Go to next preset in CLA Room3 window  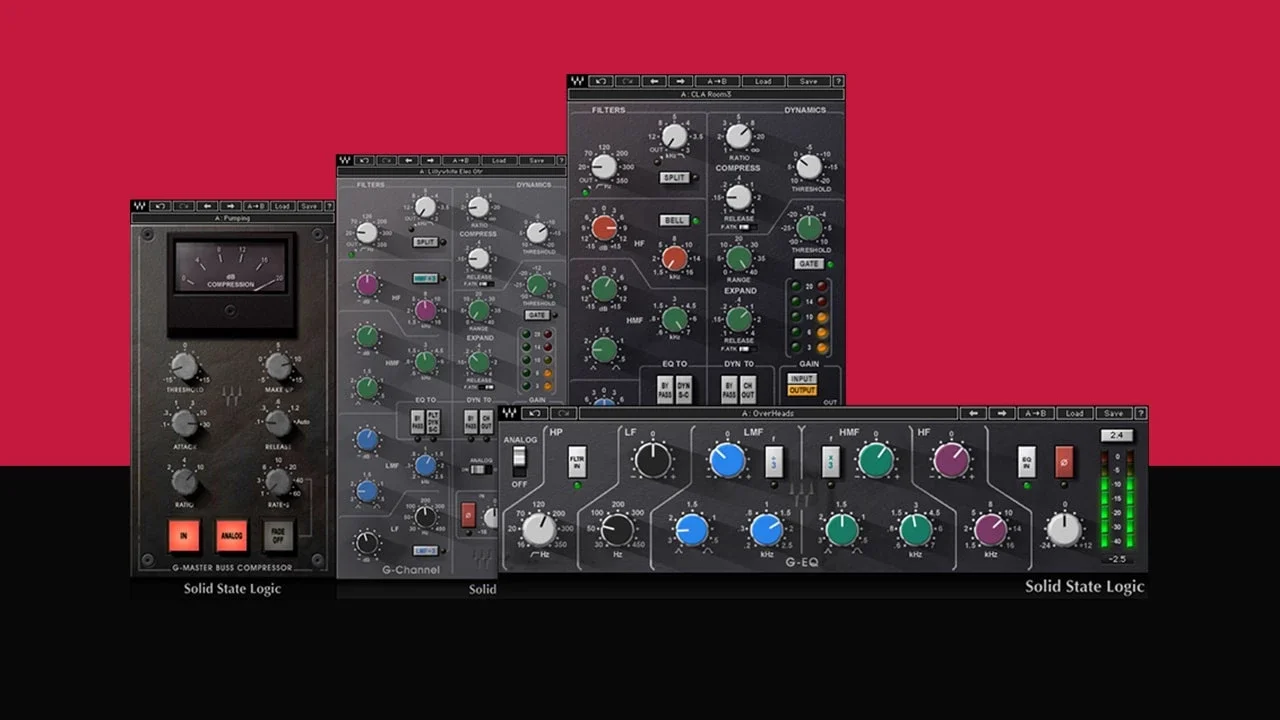click(x=681, y=81)
